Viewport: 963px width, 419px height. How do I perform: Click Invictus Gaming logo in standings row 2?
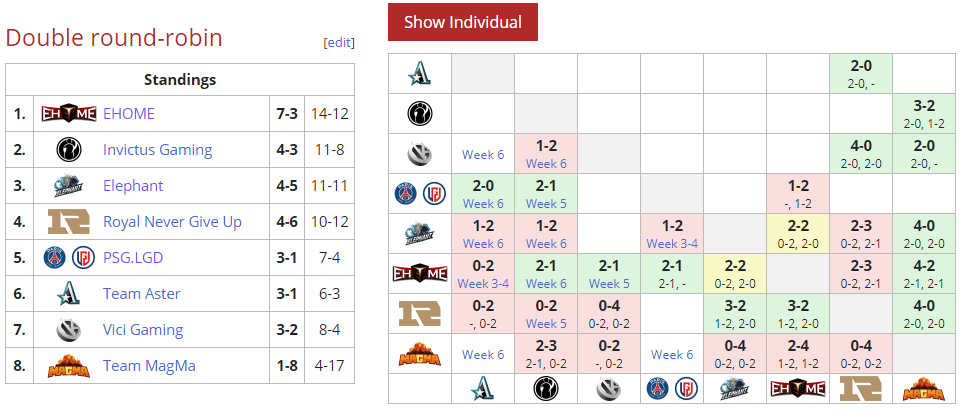(68, 150)
